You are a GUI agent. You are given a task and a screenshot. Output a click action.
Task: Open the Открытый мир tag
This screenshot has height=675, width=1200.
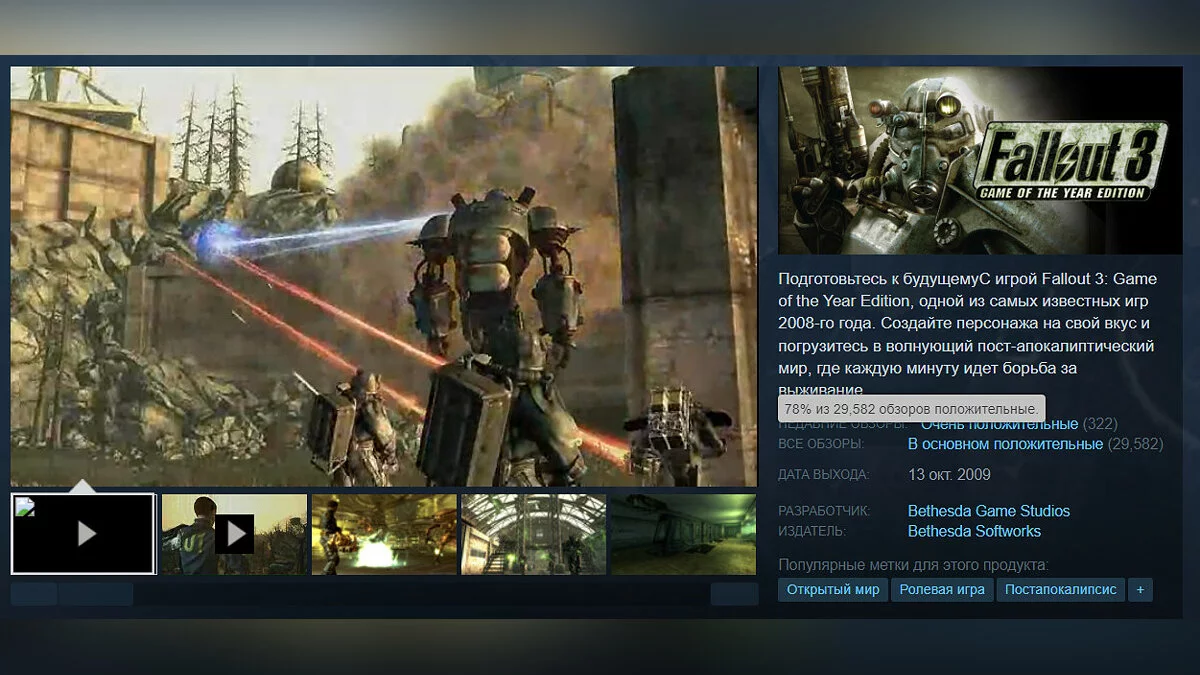point(833,589)
